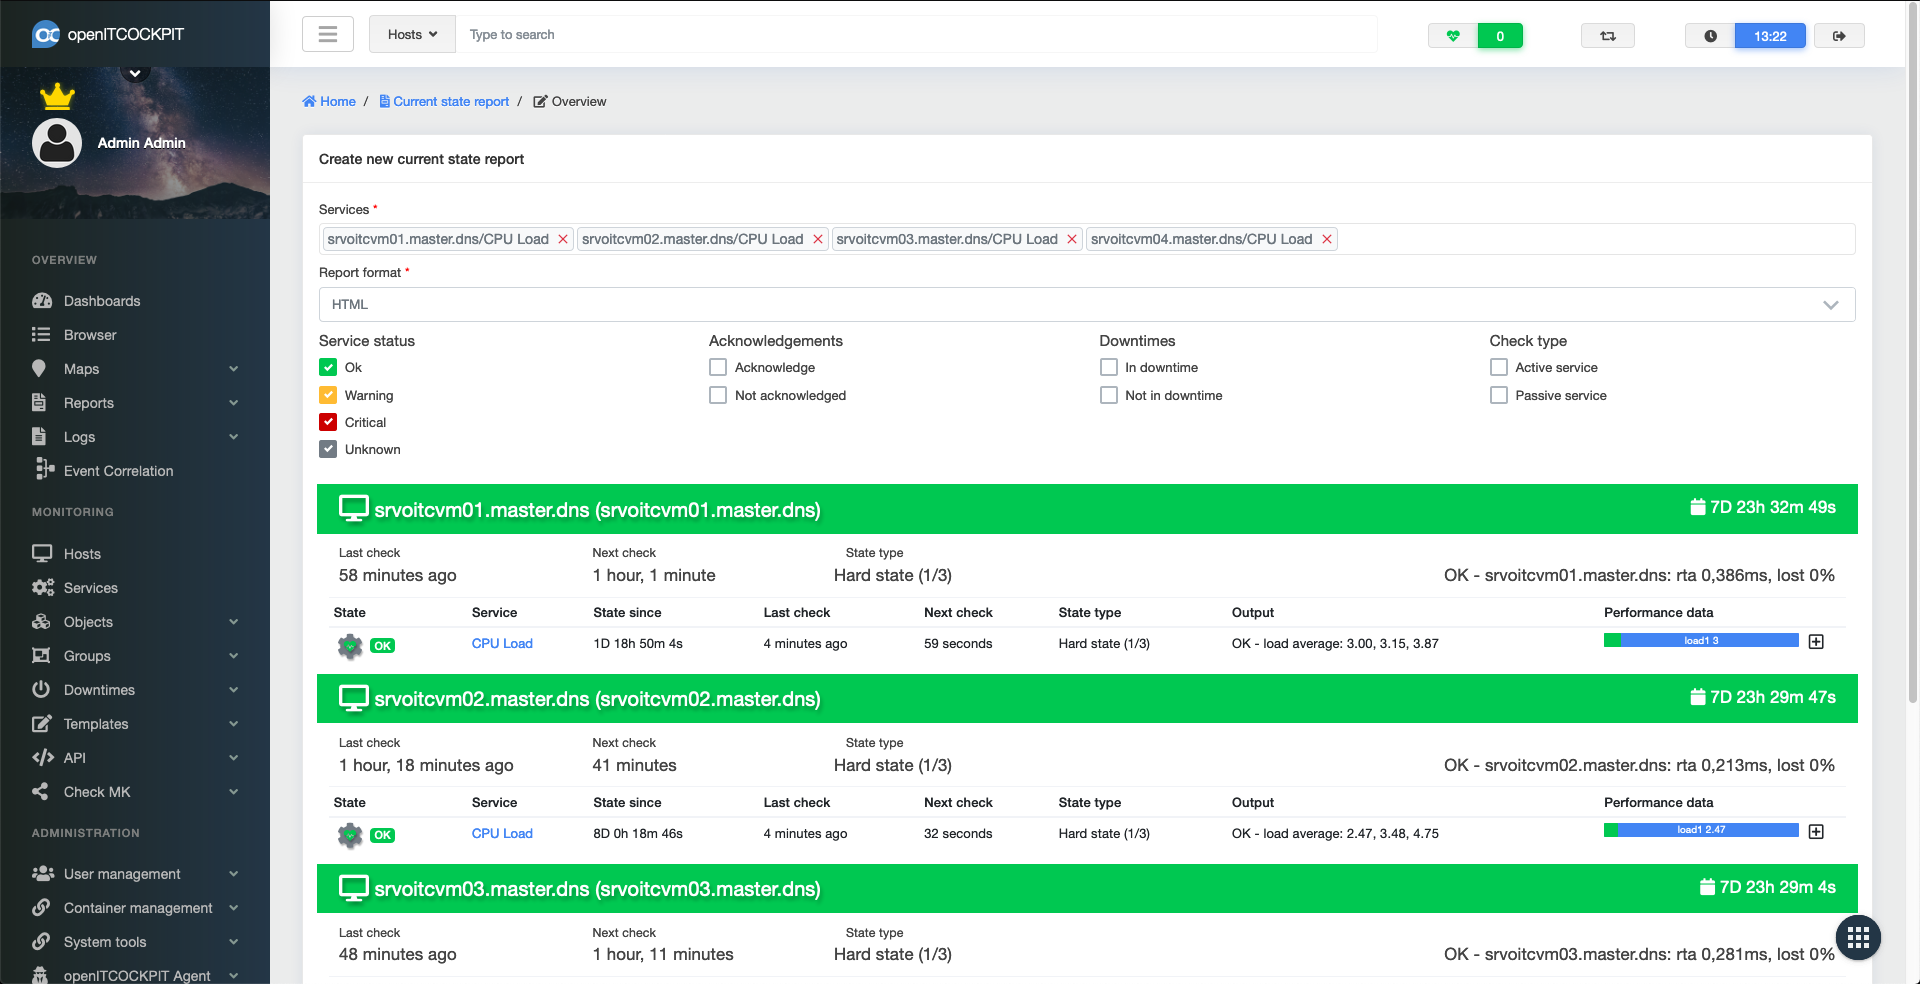The image size is (1920, 984).
Task: Tick the Passive service checkbox
Action: 1498,395
